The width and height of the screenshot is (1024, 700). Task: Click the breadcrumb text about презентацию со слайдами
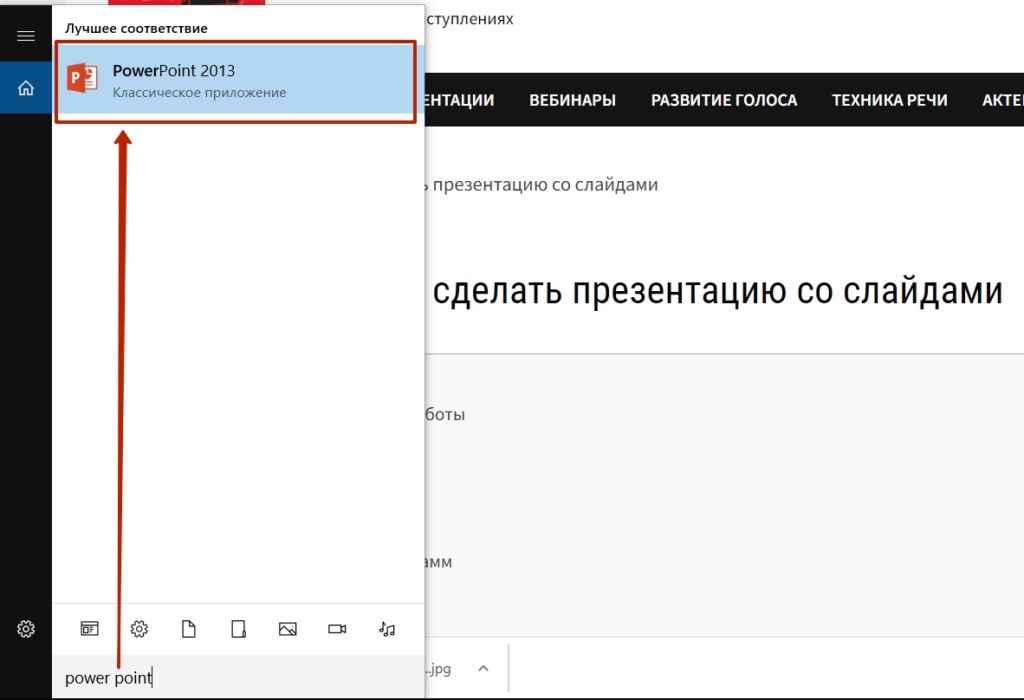pos(540,185)
